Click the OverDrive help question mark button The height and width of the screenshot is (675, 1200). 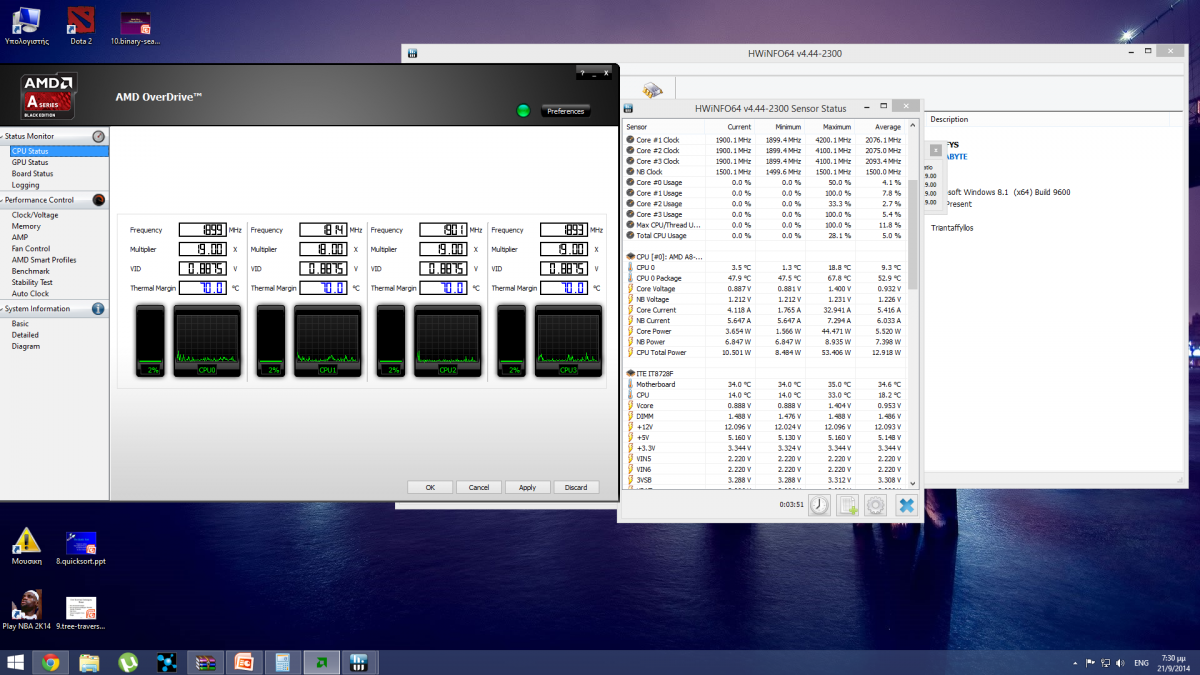pyautogui.click(x=581, y=74)
